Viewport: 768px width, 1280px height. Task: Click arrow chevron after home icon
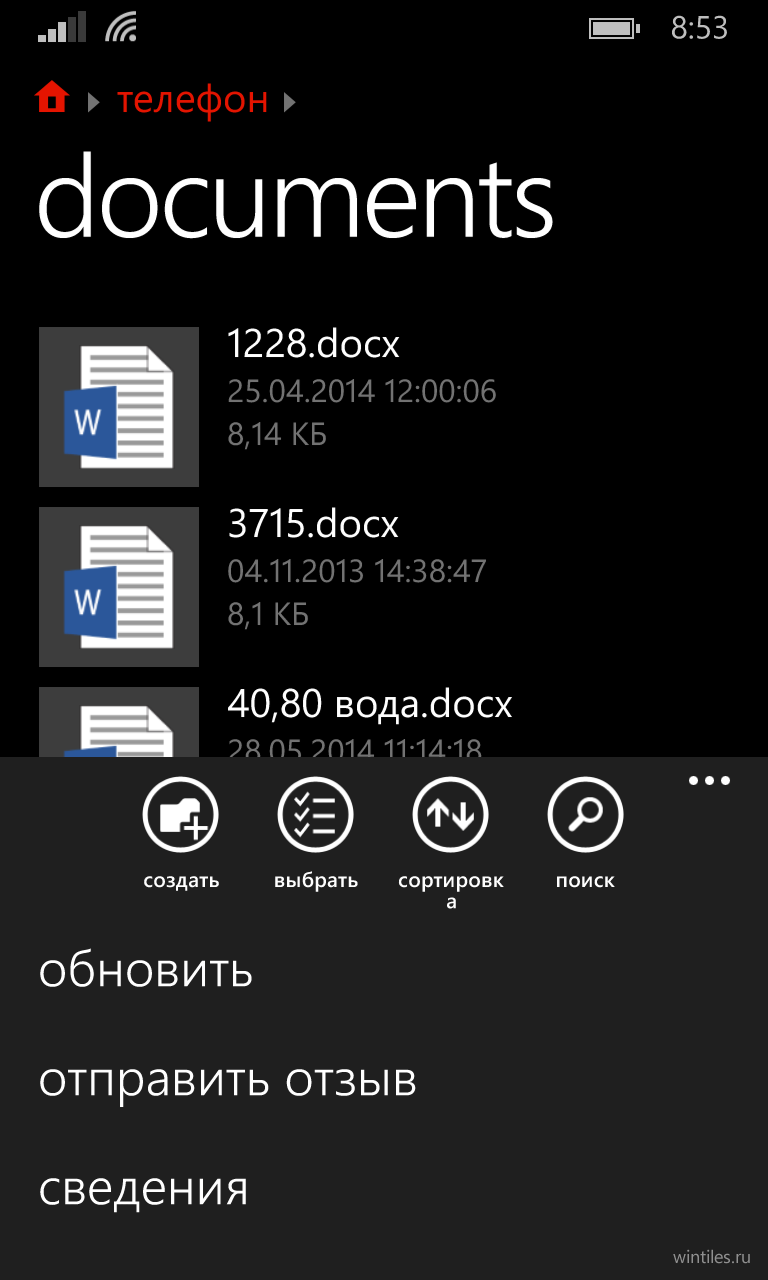point(93,101)
